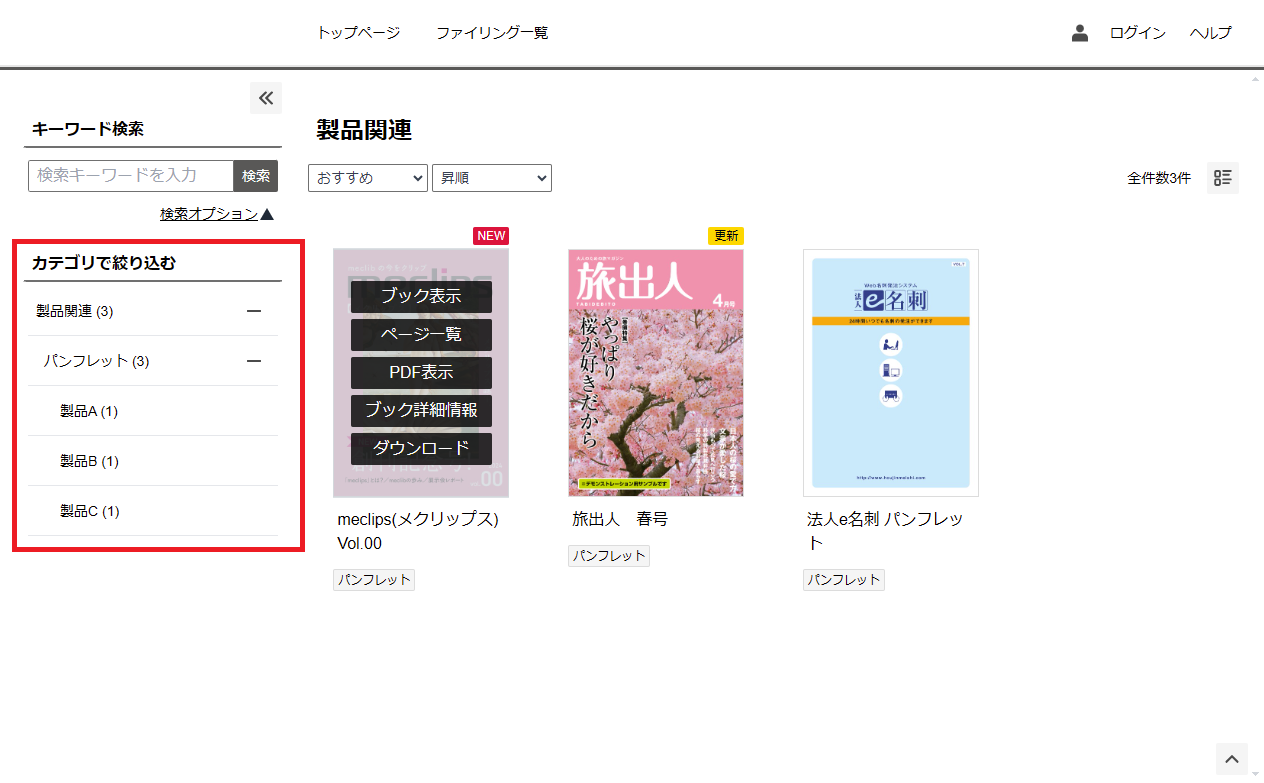Switch to list view layout icon

(x=1222, y=178)
